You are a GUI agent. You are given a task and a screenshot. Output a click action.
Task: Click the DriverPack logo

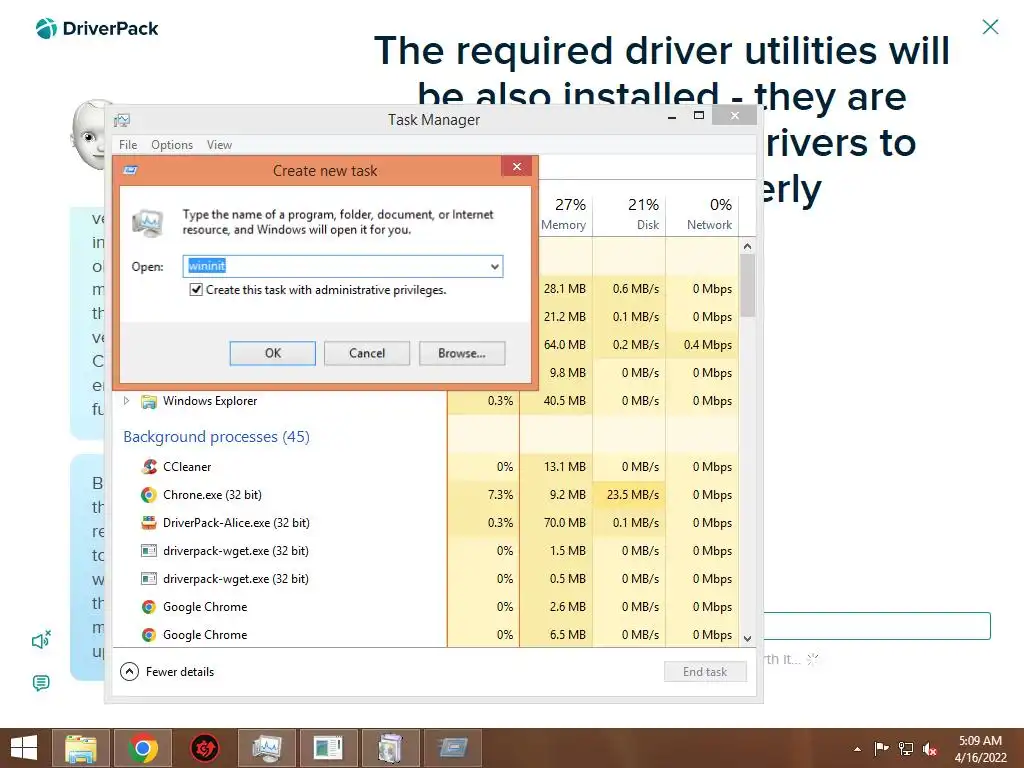point(97,29)
